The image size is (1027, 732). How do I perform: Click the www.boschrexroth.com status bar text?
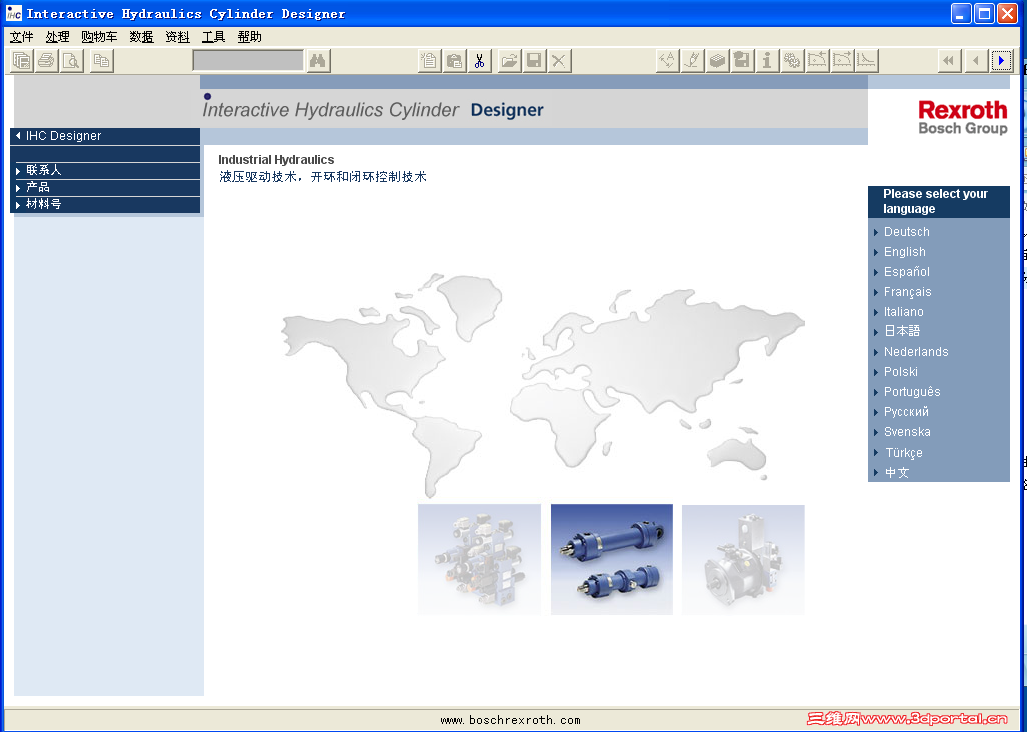tap(510, 720)
